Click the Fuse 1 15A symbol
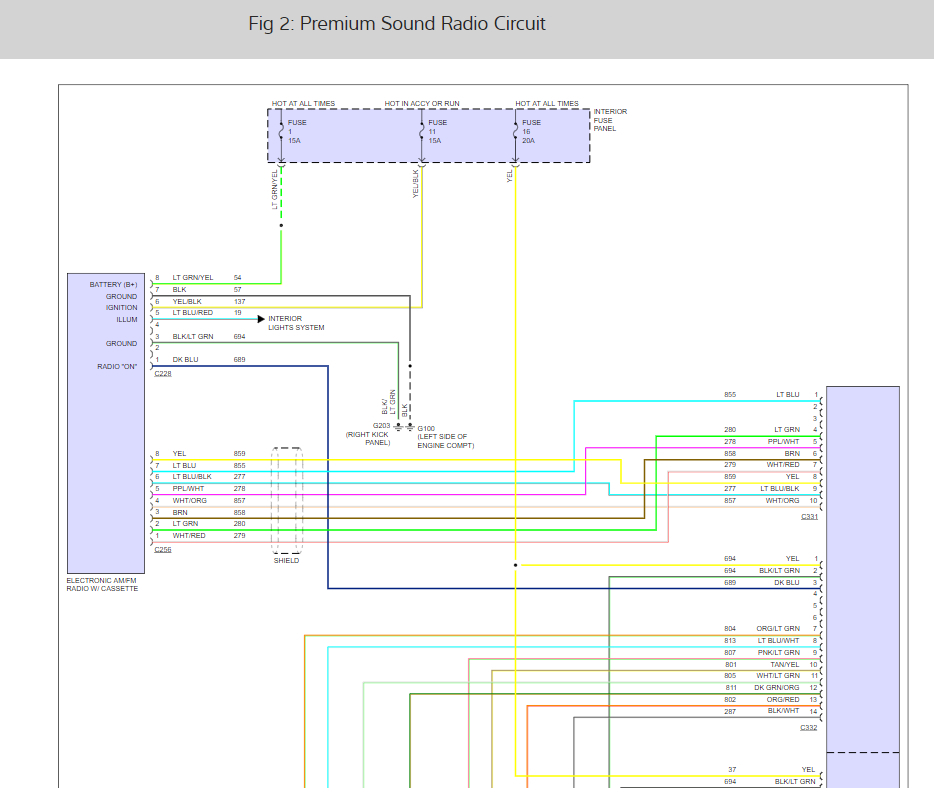 [281, 131]
